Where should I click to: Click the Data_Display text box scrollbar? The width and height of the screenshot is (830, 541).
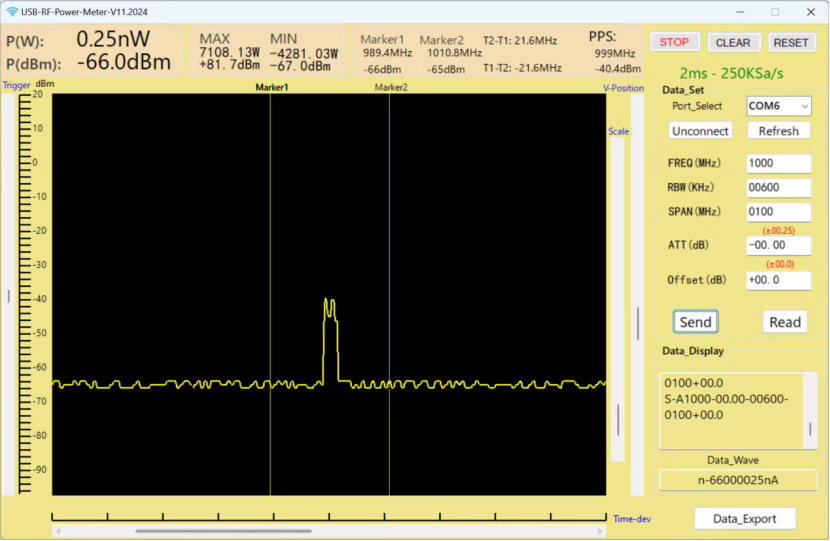point(810,428)
